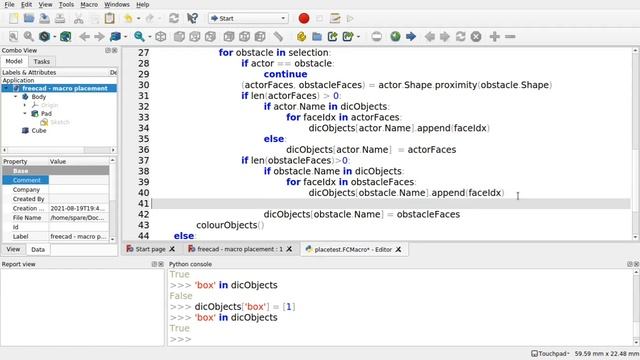Create a new document with the New icon

[x=13, y=18]
